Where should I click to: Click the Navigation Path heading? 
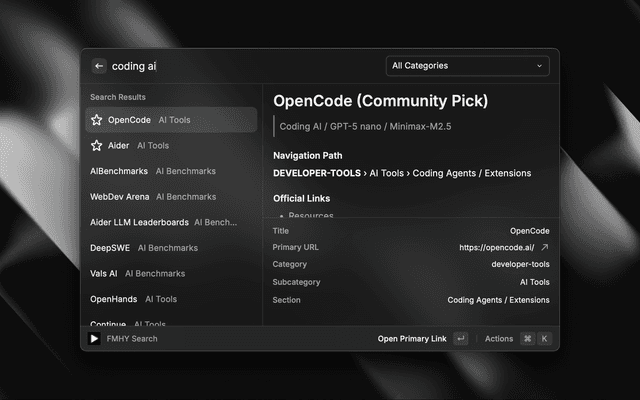[308, 156]
